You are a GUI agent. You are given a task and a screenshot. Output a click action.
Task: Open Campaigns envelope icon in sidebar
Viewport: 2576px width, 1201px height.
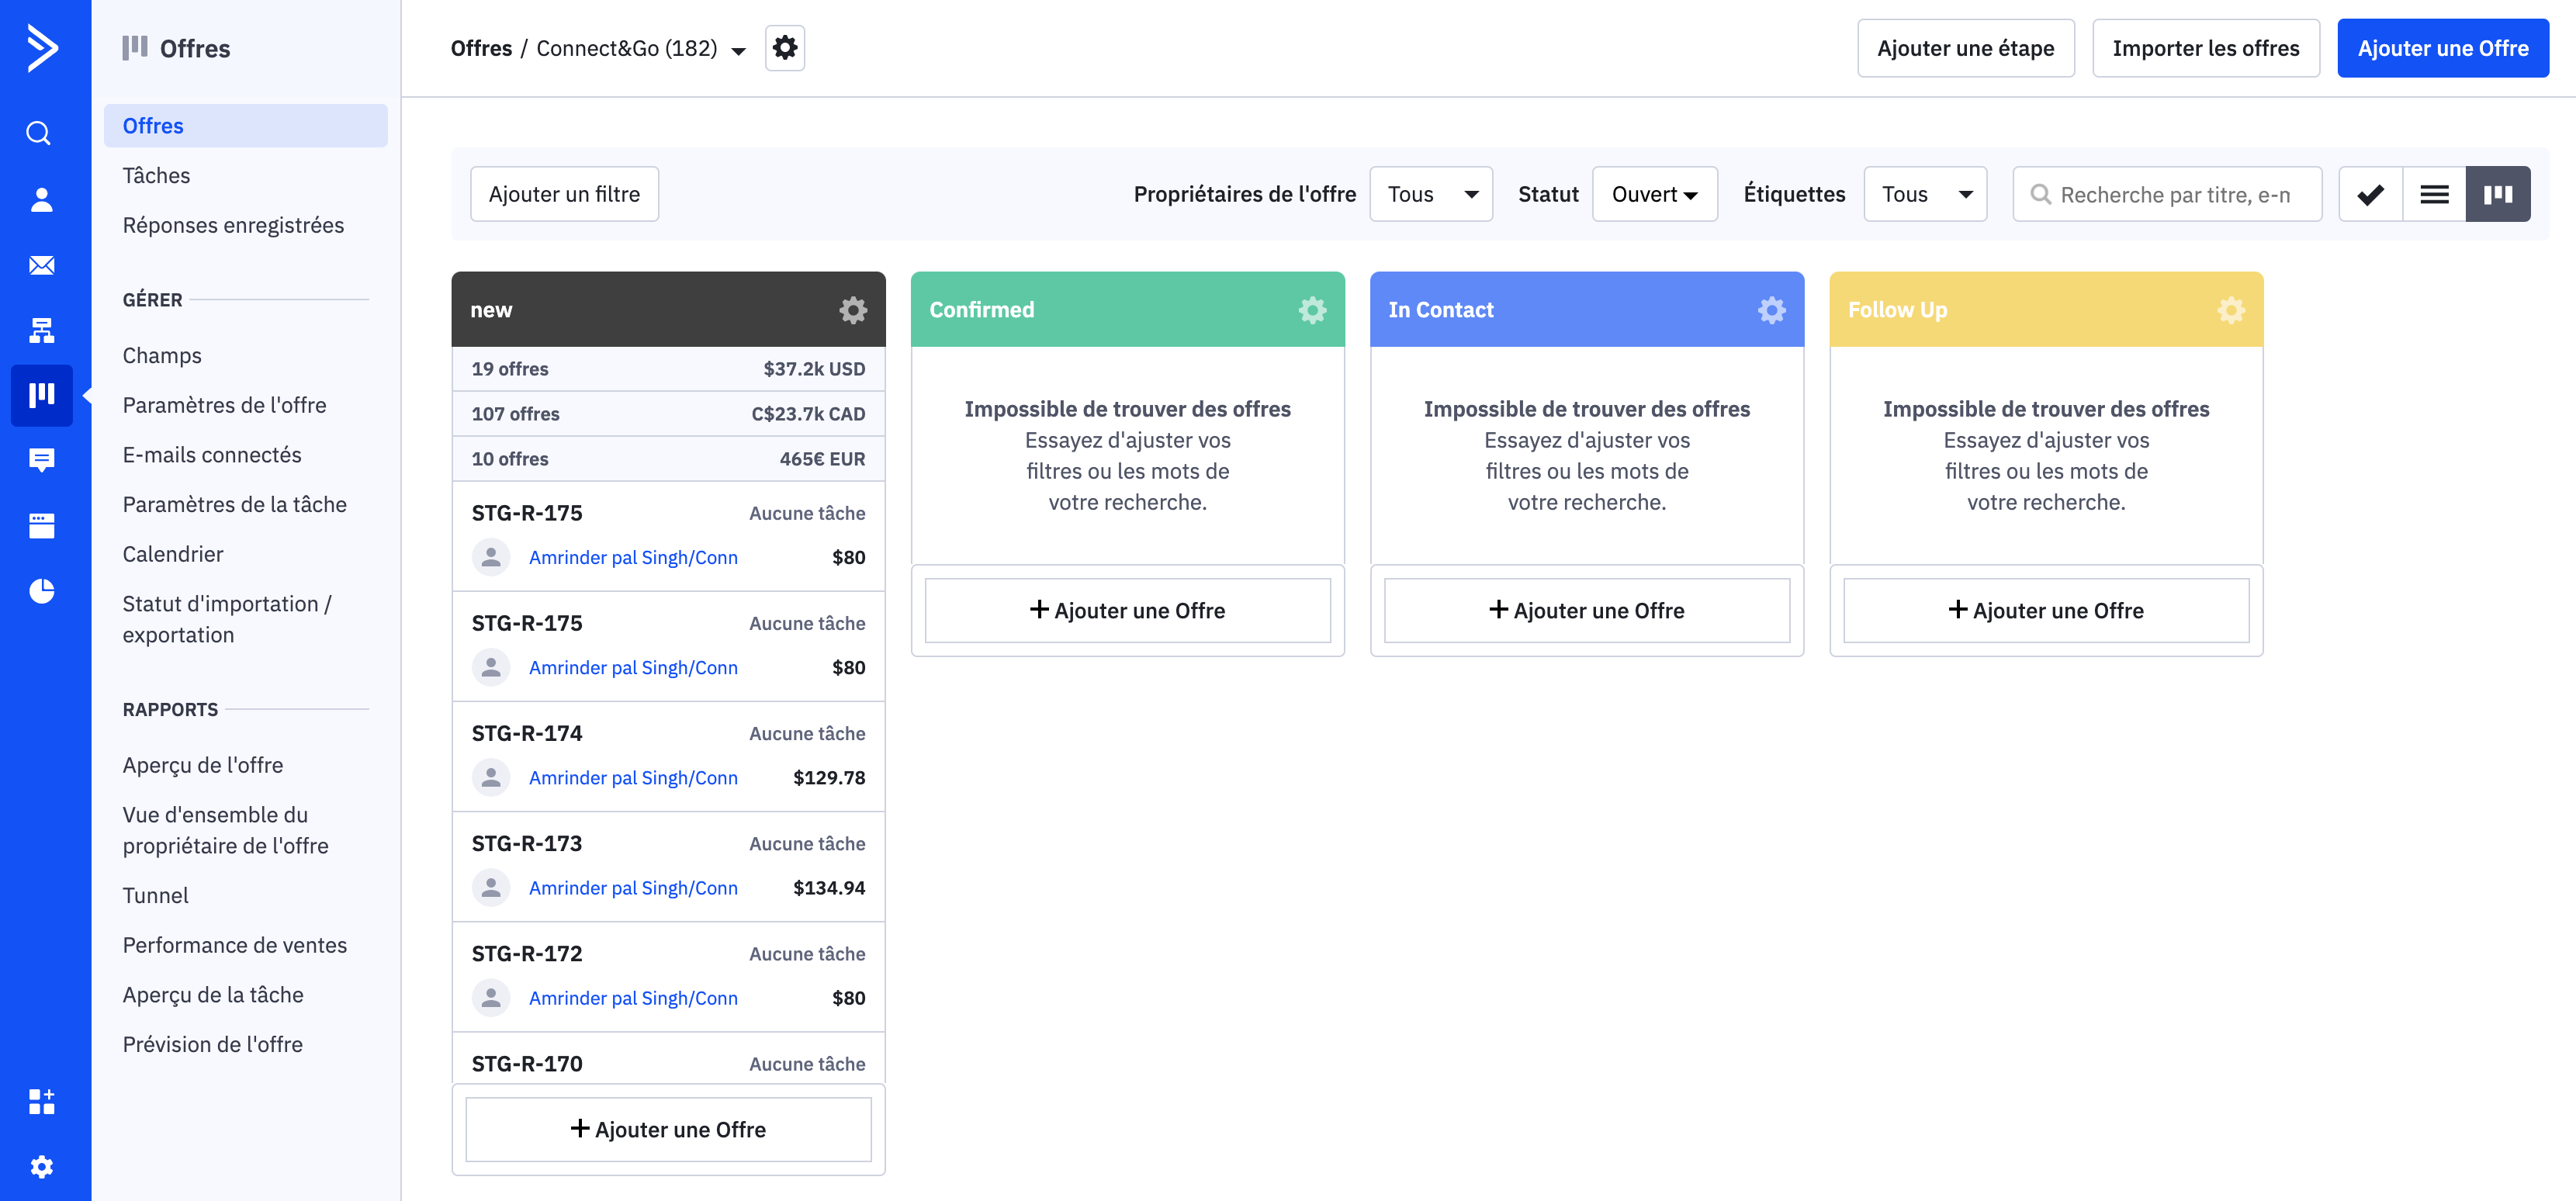40,265
